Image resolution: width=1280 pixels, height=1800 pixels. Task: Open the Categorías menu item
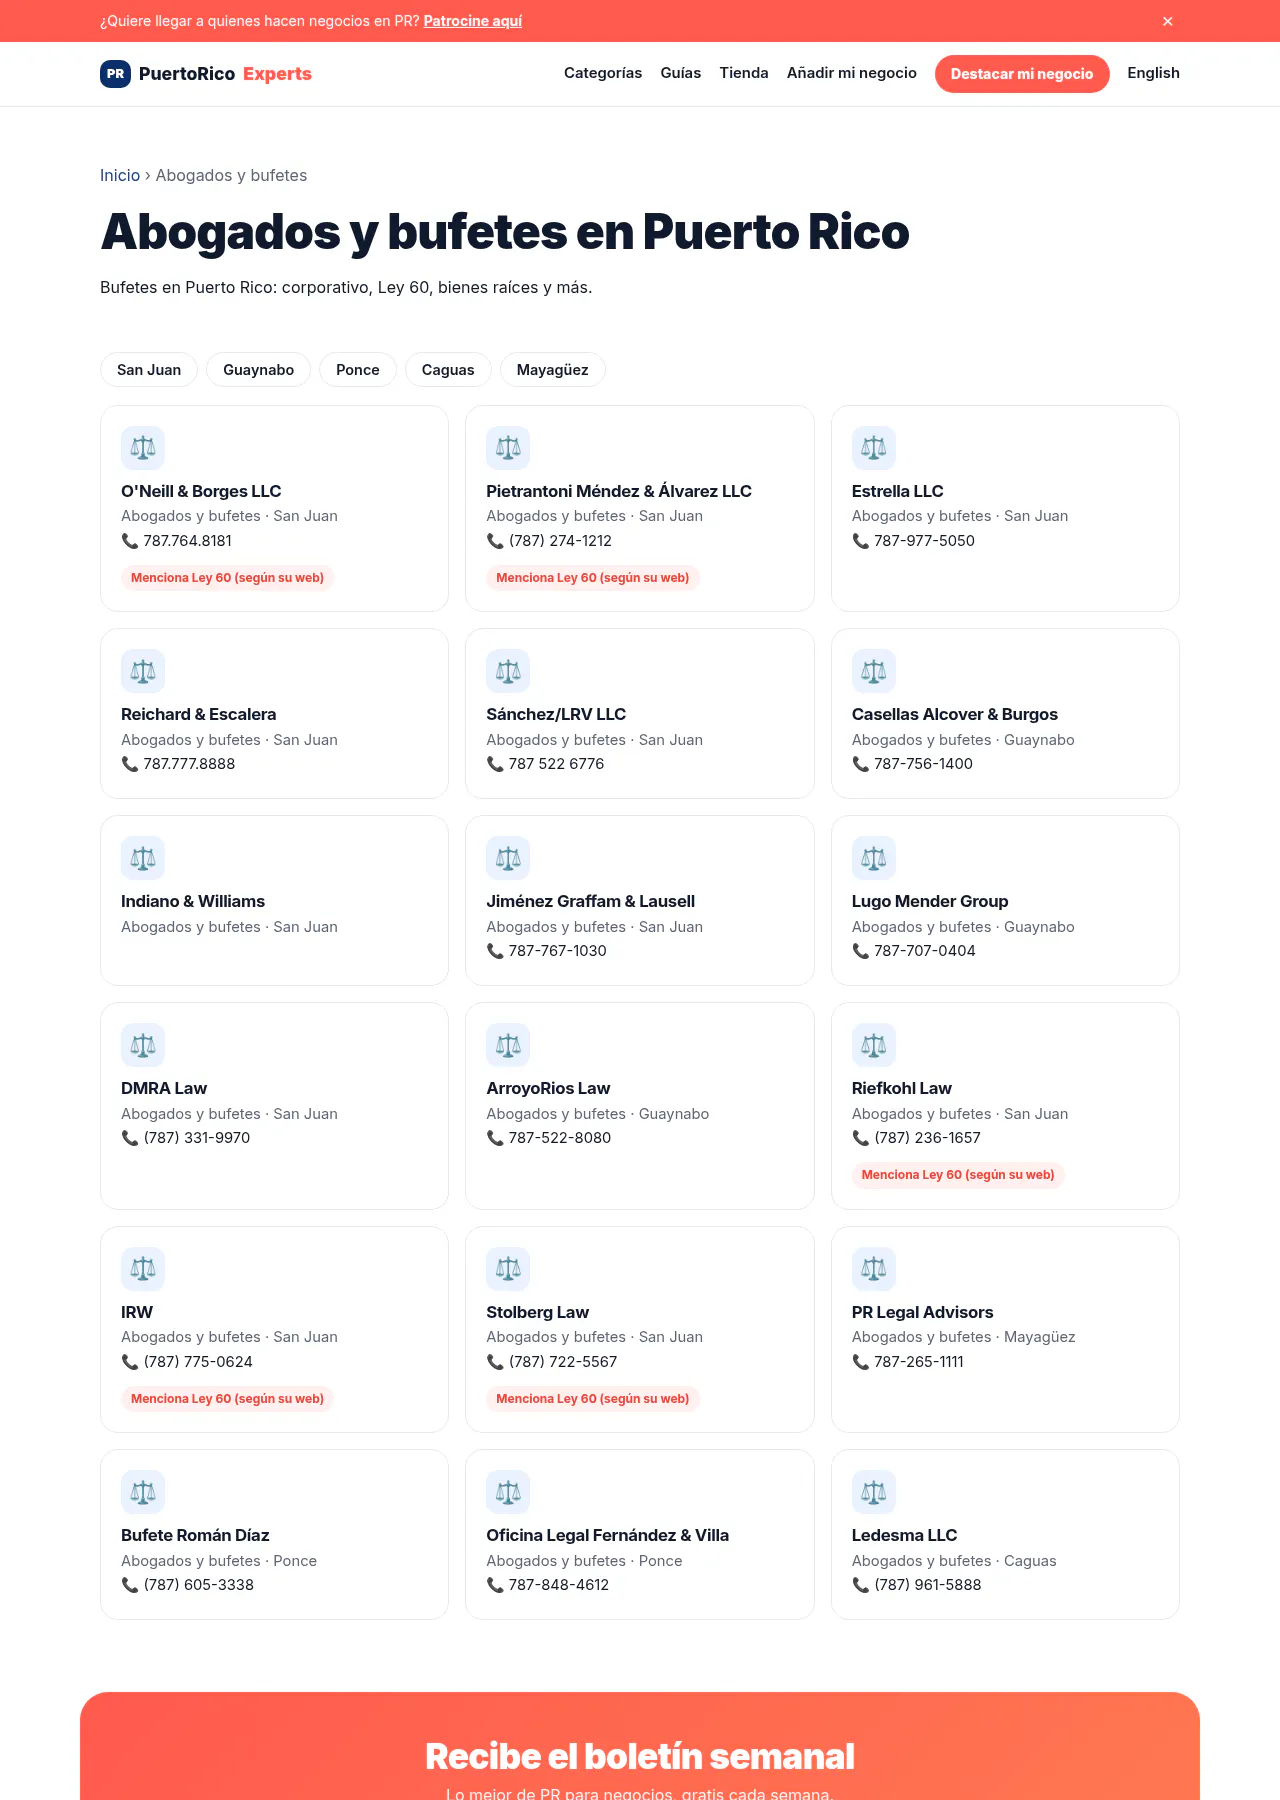tap(603, 73)
